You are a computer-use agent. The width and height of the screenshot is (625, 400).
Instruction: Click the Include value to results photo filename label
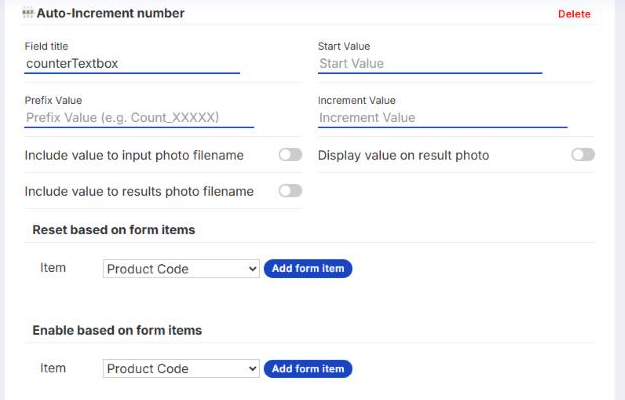(139, 192)
